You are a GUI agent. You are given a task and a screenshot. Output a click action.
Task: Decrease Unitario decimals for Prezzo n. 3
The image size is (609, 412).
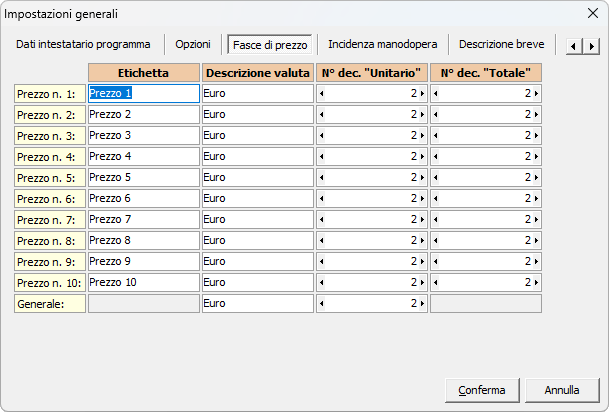(x=322, y=135)
